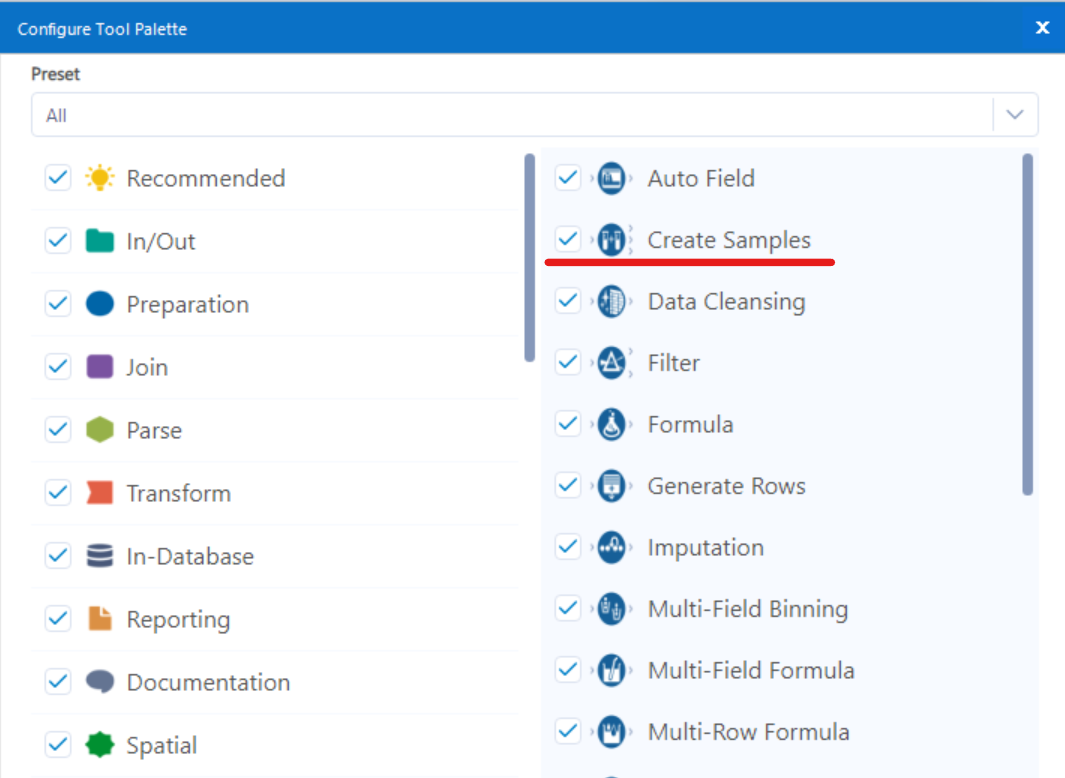Uncheck the Multi-Field Formula tool
The width and height of the screenshot is (1065, 778).
[x=567, y=670]
